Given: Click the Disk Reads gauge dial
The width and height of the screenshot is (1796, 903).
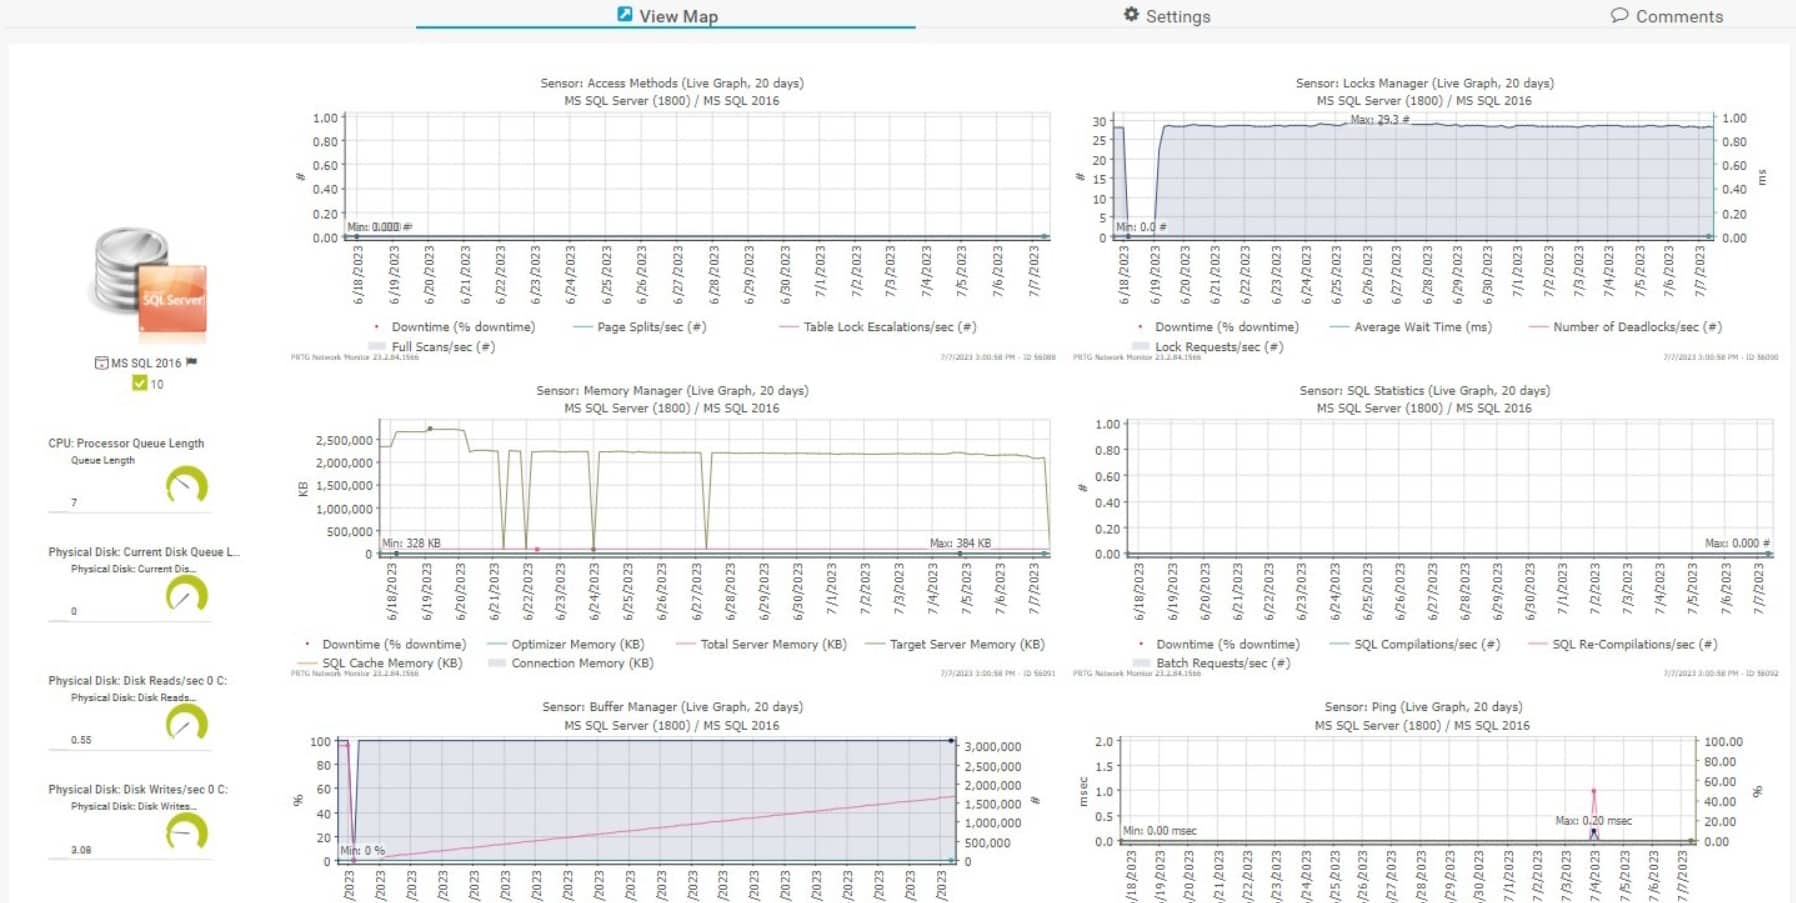Looking at the screenshot, I should pos(186,724).
